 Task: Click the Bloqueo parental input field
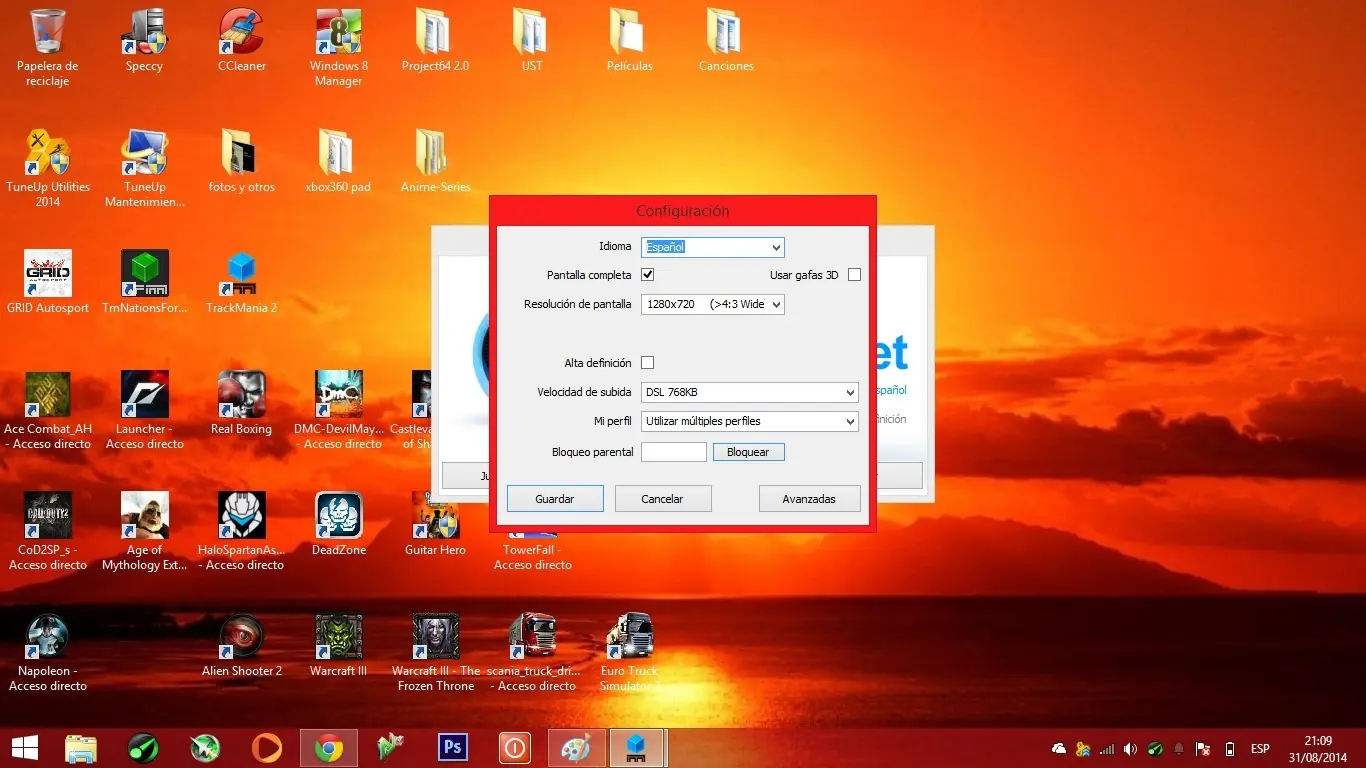point(674,452)
